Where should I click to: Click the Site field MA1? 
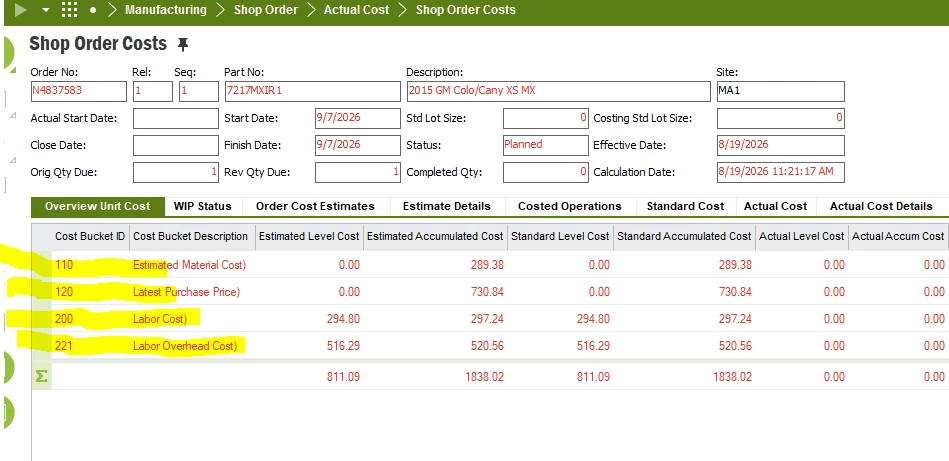click(781, 91)
